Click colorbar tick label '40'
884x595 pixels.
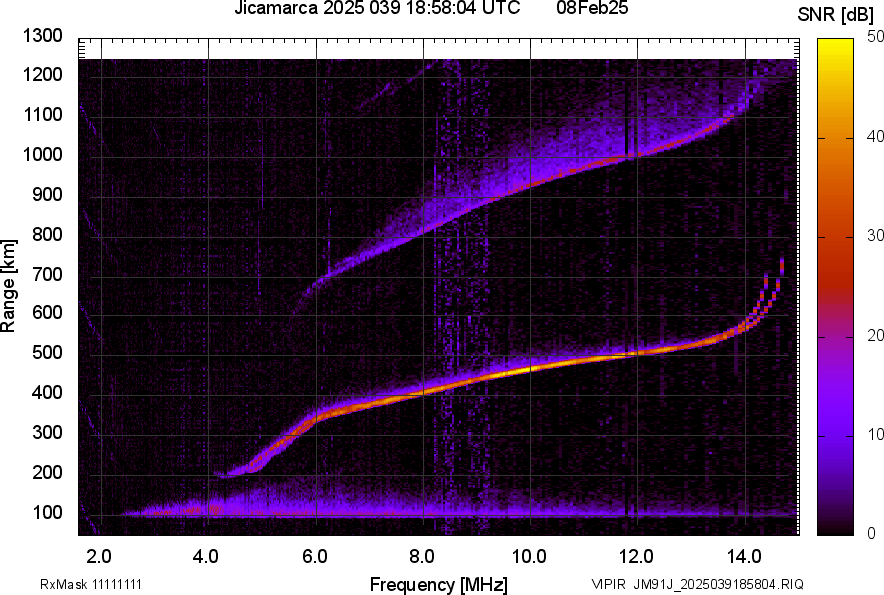875,136
